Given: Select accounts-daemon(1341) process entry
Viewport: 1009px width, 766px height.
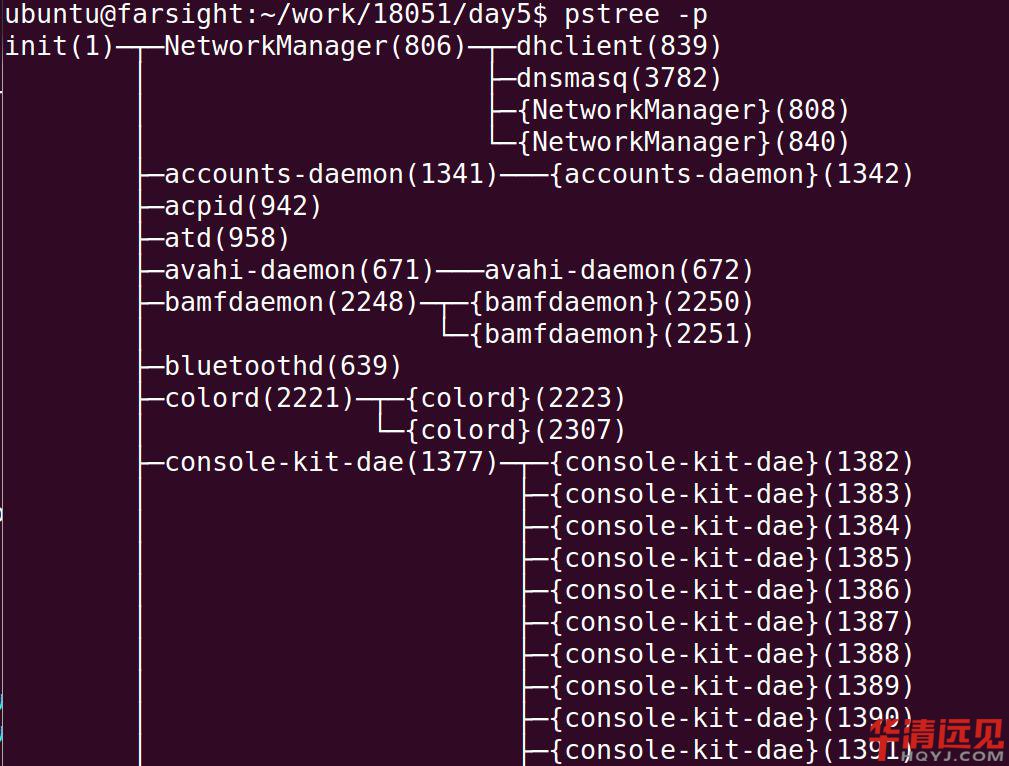Looking at the screenshot, I should [331, 174].
